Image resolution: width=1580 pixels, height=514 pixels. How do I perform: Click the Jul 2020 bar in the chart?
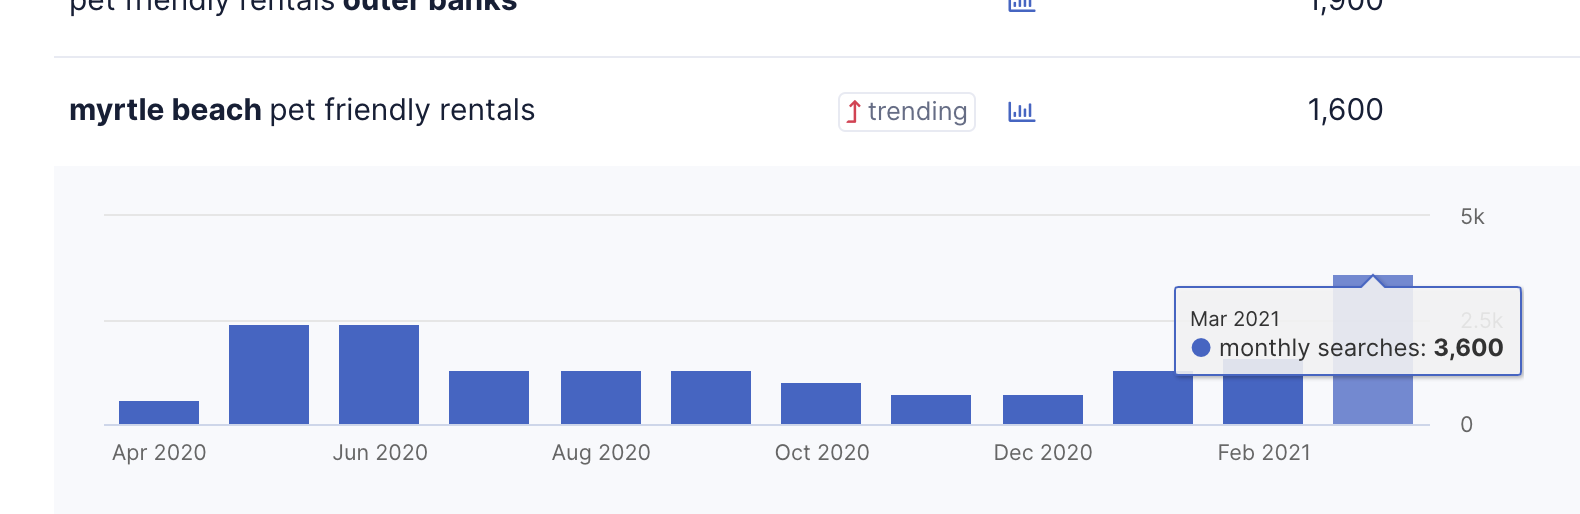[489, 397]
